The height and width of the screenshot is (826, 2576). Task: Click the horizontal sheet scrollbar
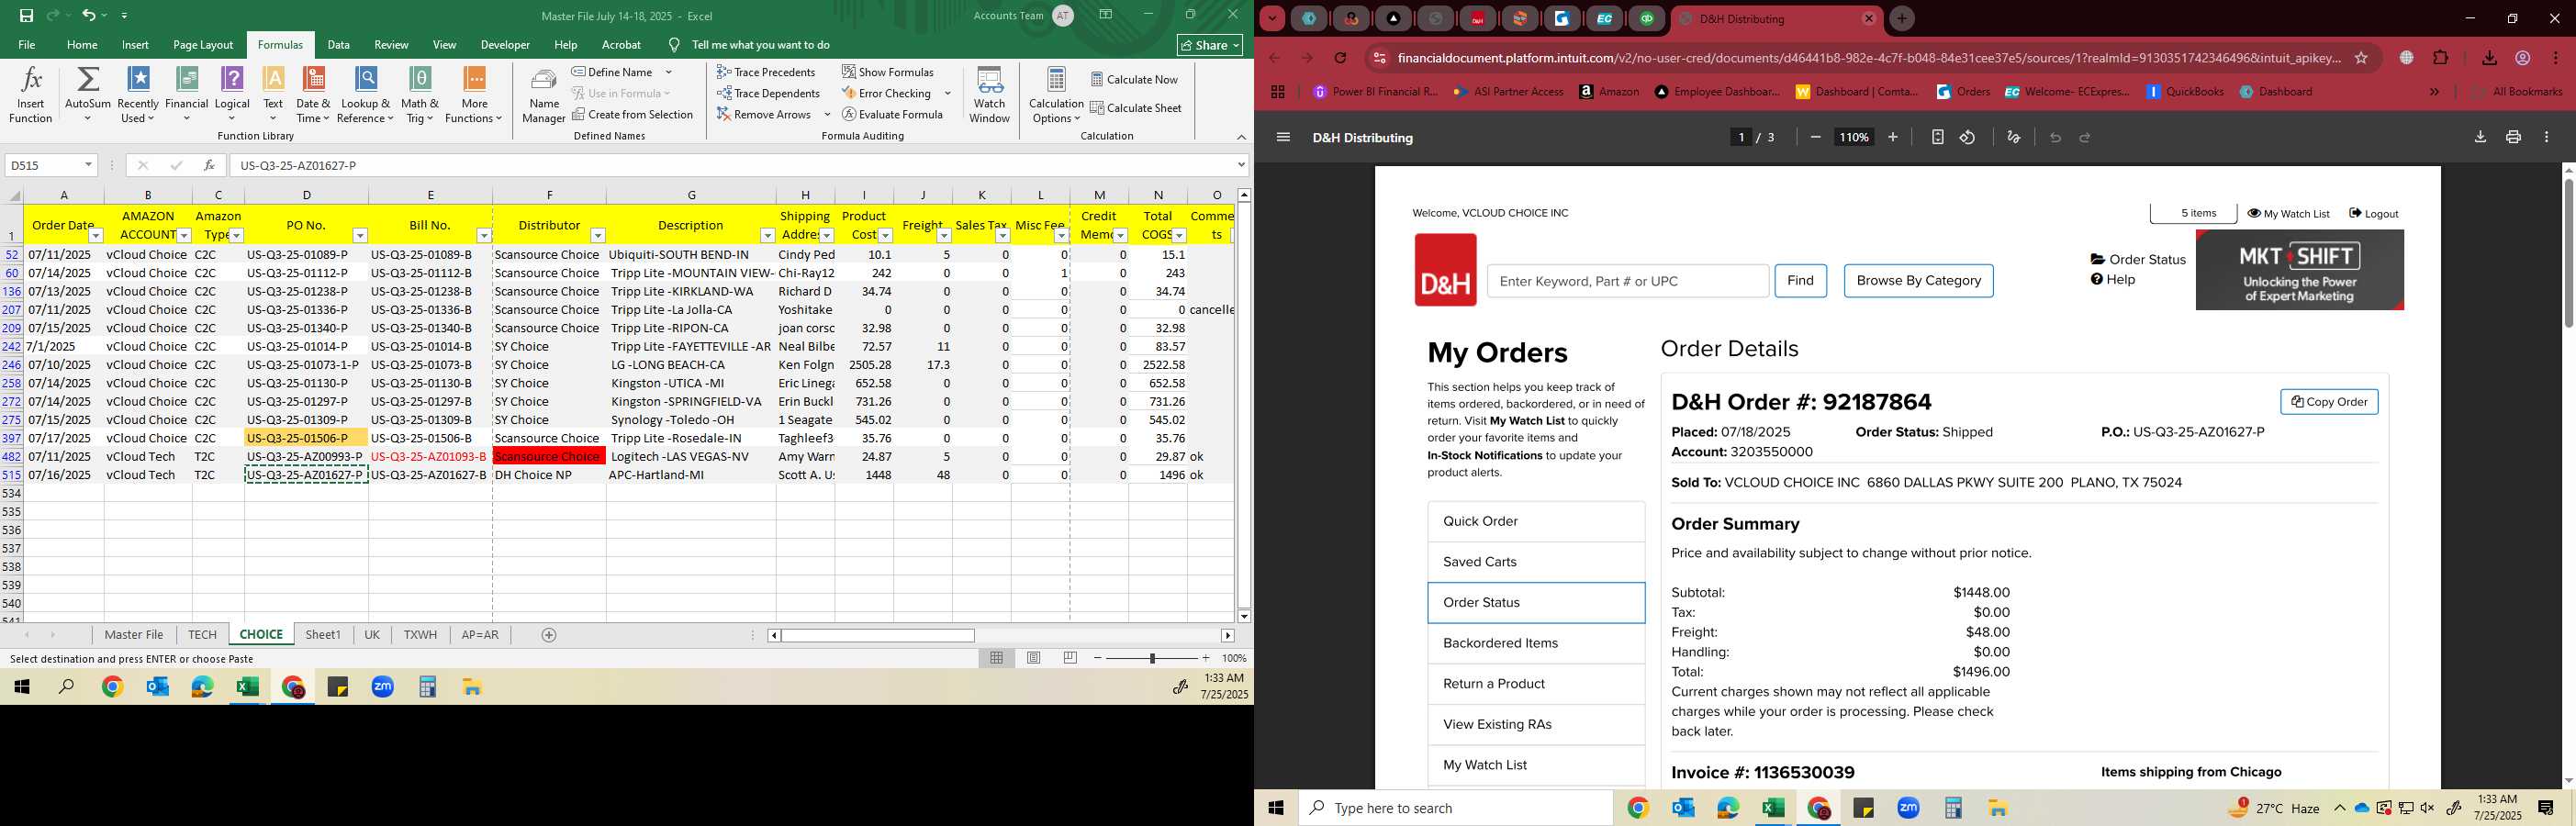pos(877,635)
